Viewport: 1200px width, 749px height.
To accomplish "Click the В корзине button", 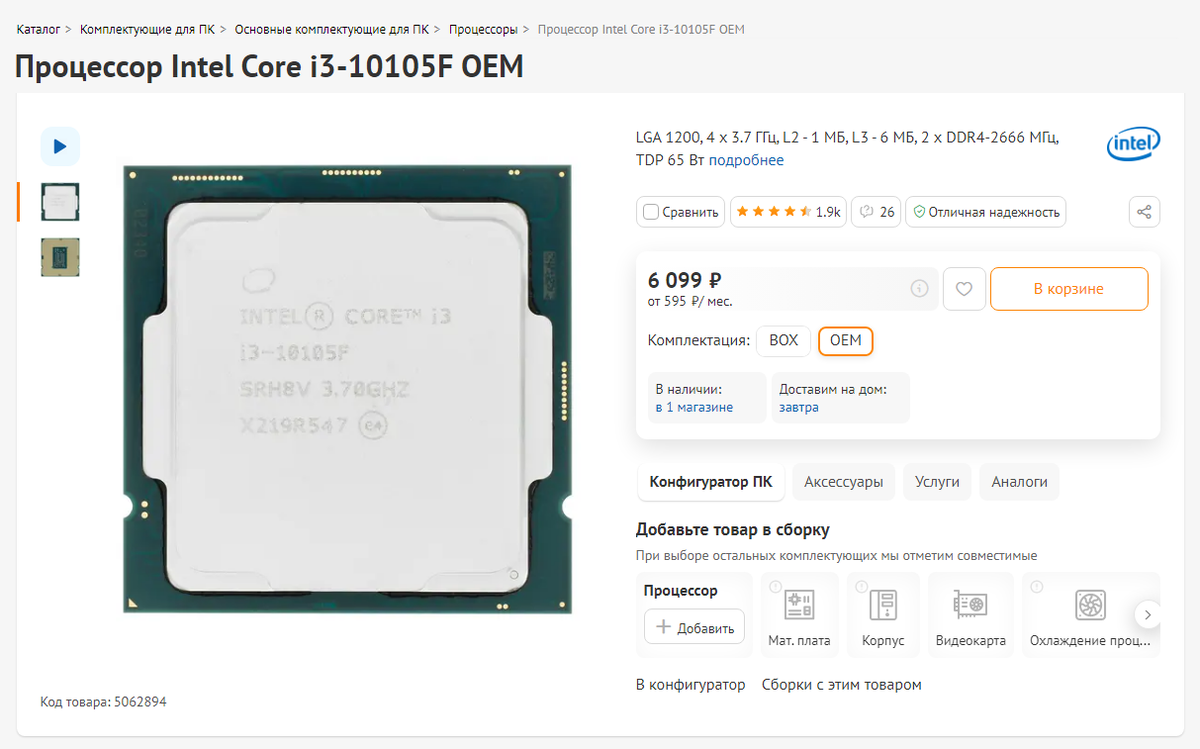I will coord(1069,289).
